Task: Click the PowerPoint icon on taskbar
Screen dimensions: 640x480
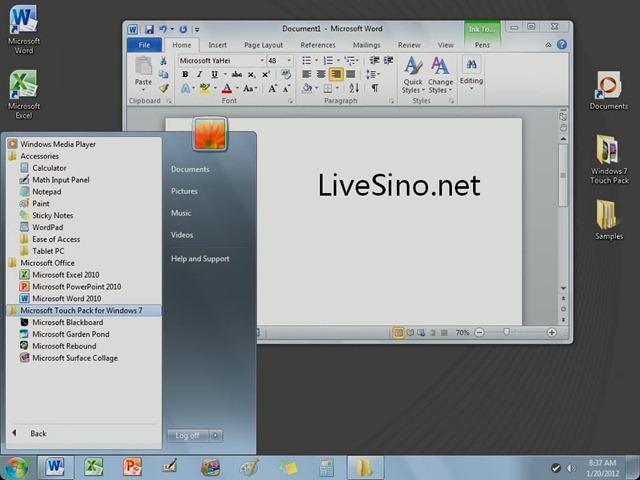Action: (133, 467)
